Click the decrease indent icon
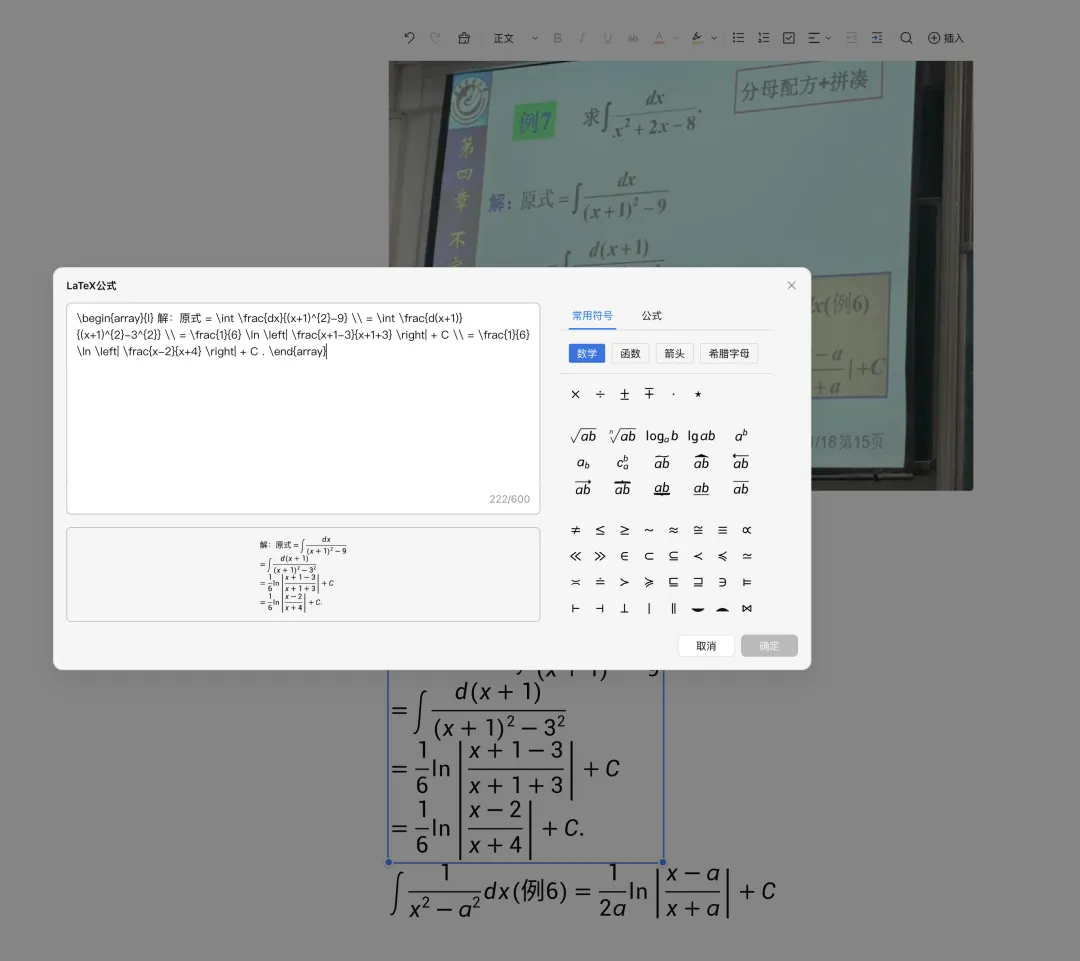 tap(851, 38)
